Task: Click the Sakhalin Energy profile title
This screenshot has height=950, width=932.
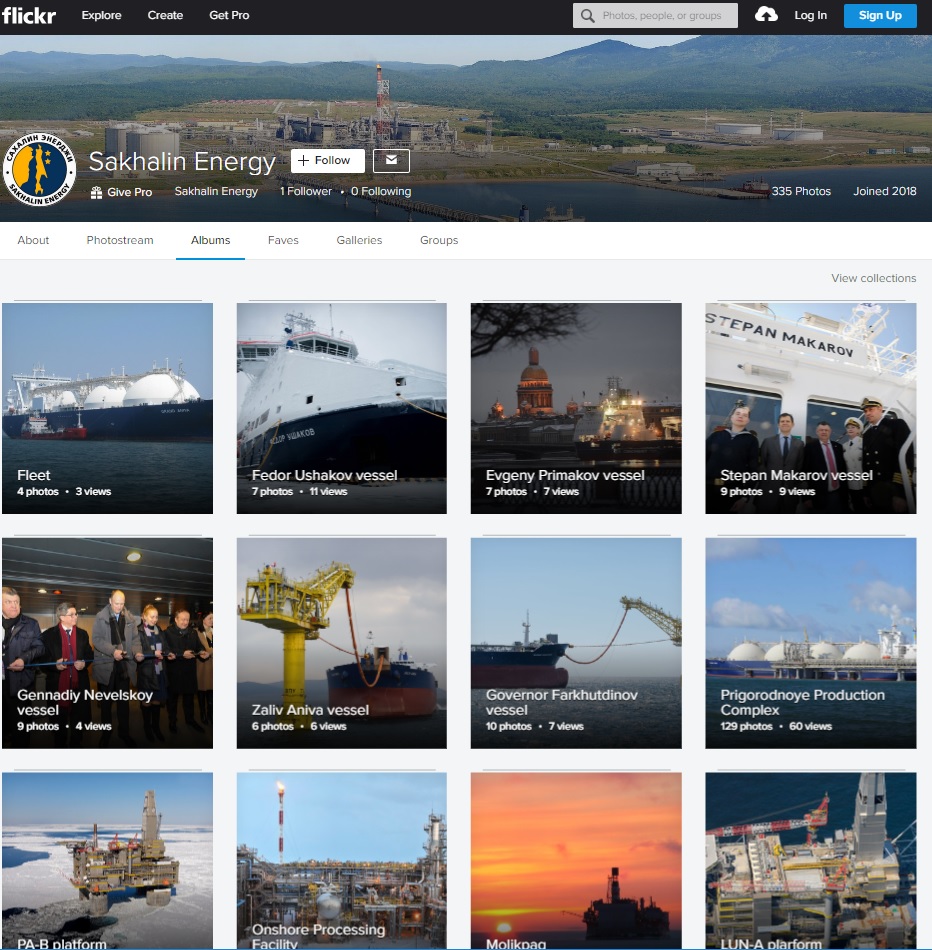Action: (x=182, y=161)
